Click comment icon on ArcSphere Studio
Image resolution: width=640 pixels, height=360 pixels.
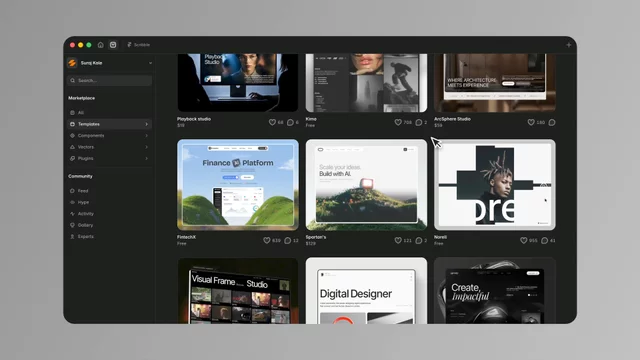[x=552, y=122]
